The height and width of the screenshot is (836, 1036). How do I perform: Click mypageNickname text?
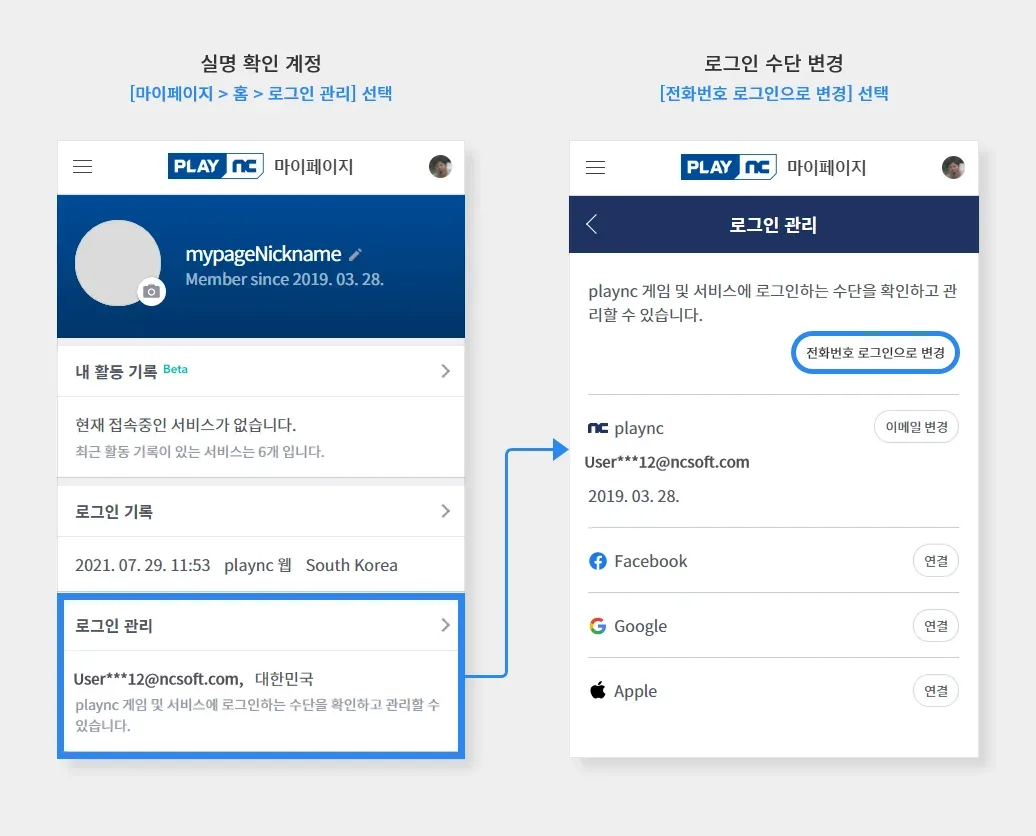(264, 254)
